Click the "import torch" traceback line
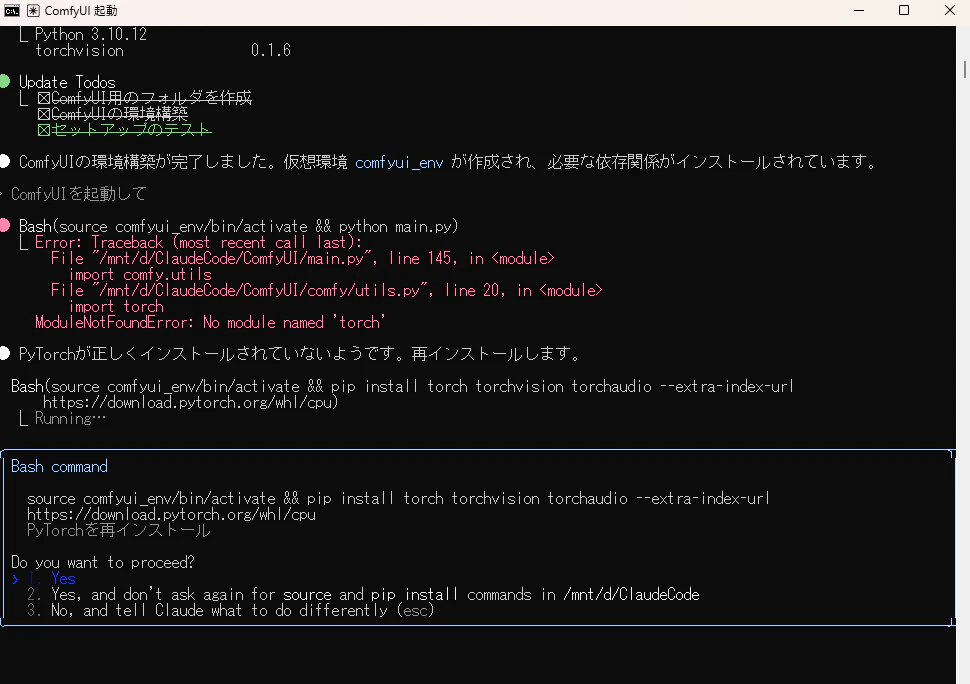This screenshot has width=970, height=684. click(116, 306)
